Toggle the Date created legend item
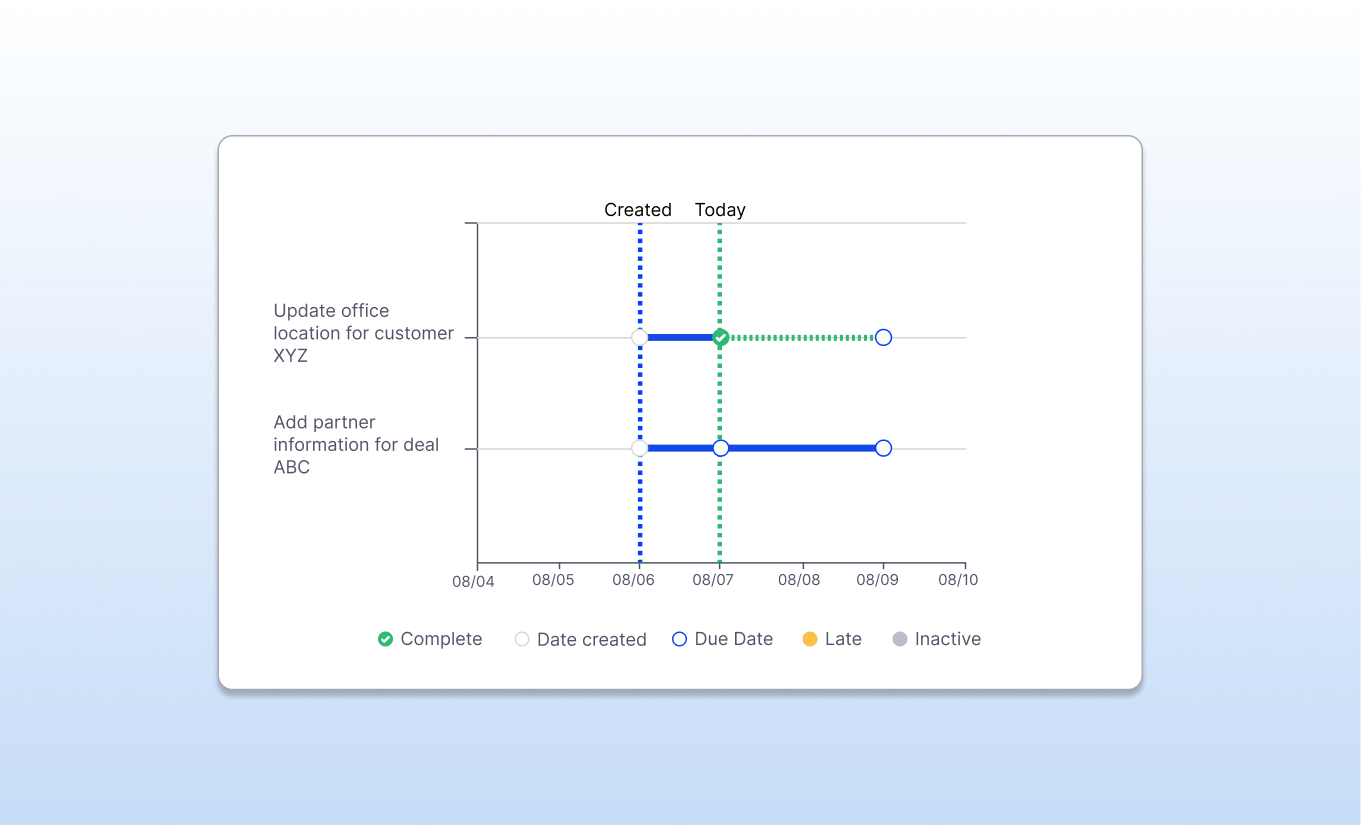 [580, 639]
